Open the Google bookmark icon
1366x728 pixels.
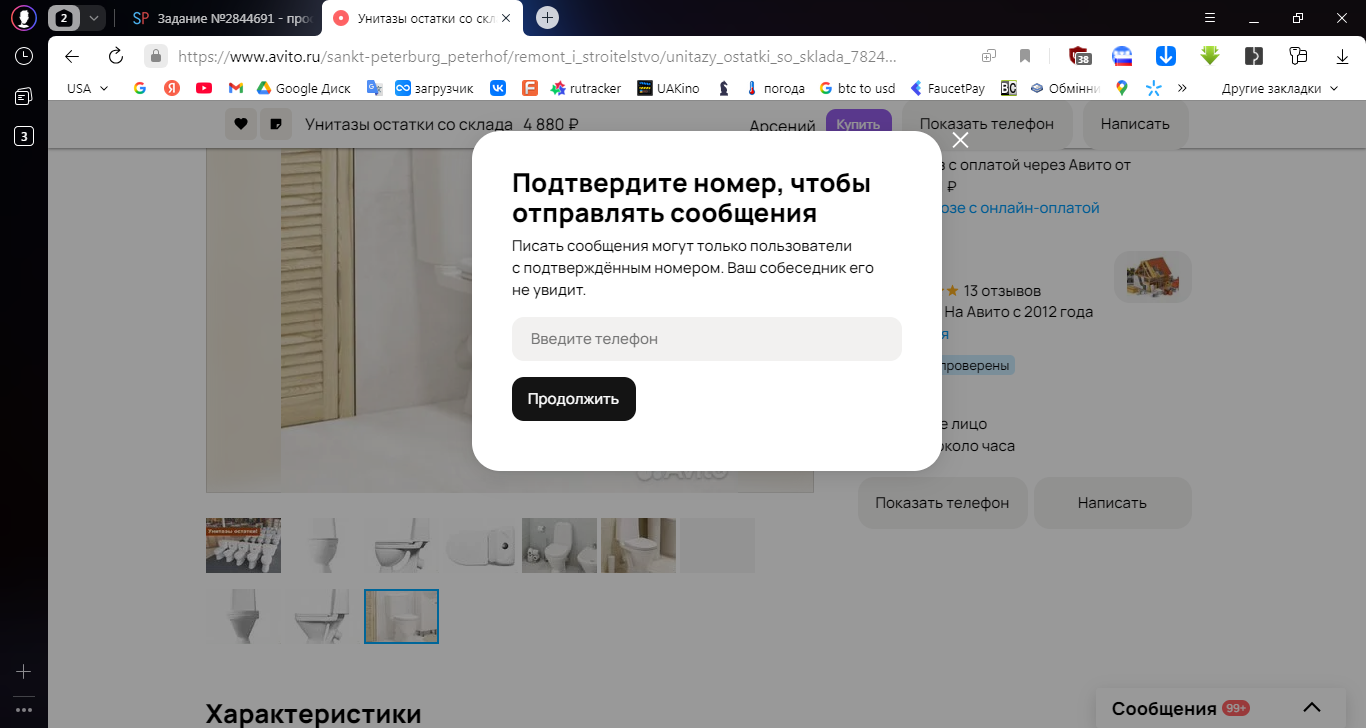click(140, 88)
